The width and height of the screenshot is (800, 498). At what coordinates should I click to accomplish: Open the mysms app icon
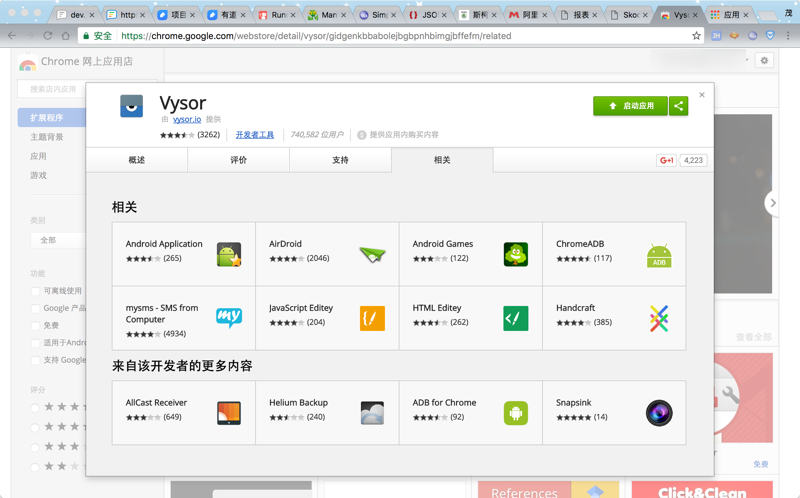tap(229, 317)
